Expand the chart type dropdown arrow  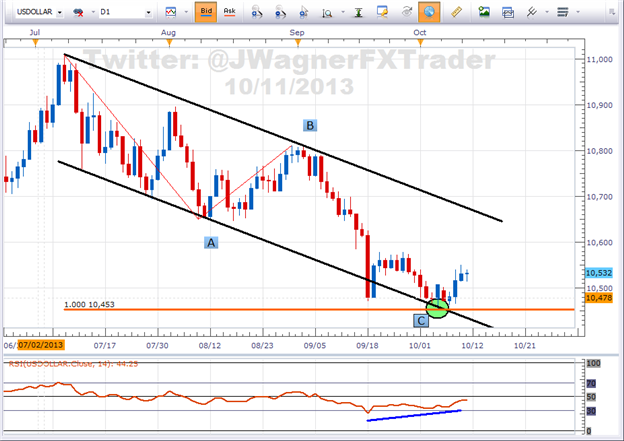[x=186, y=12]
